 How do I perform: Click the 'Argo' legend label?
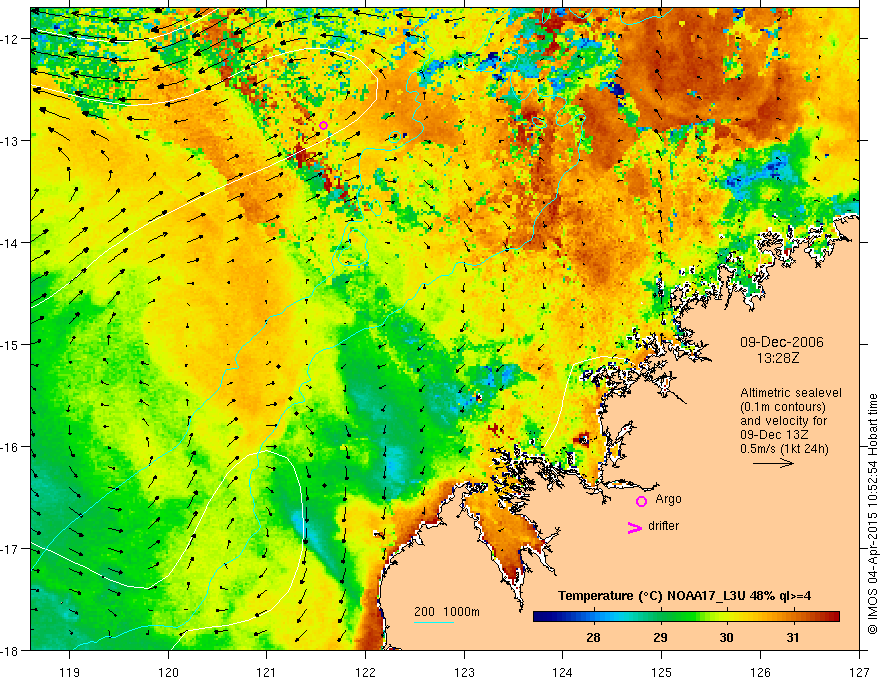pos(668,499)
